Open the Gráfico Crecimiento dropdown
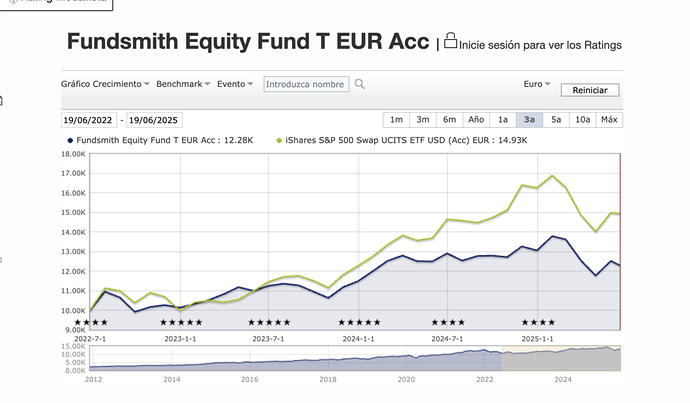This screenshot has width=690, height=403. point(105,84)
